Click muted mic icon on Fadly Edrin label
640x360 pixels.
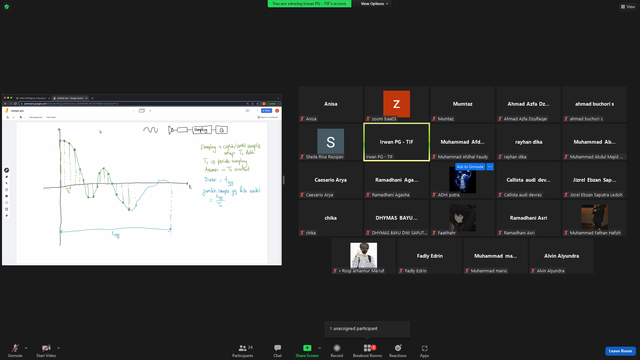(x=401, y=271)
